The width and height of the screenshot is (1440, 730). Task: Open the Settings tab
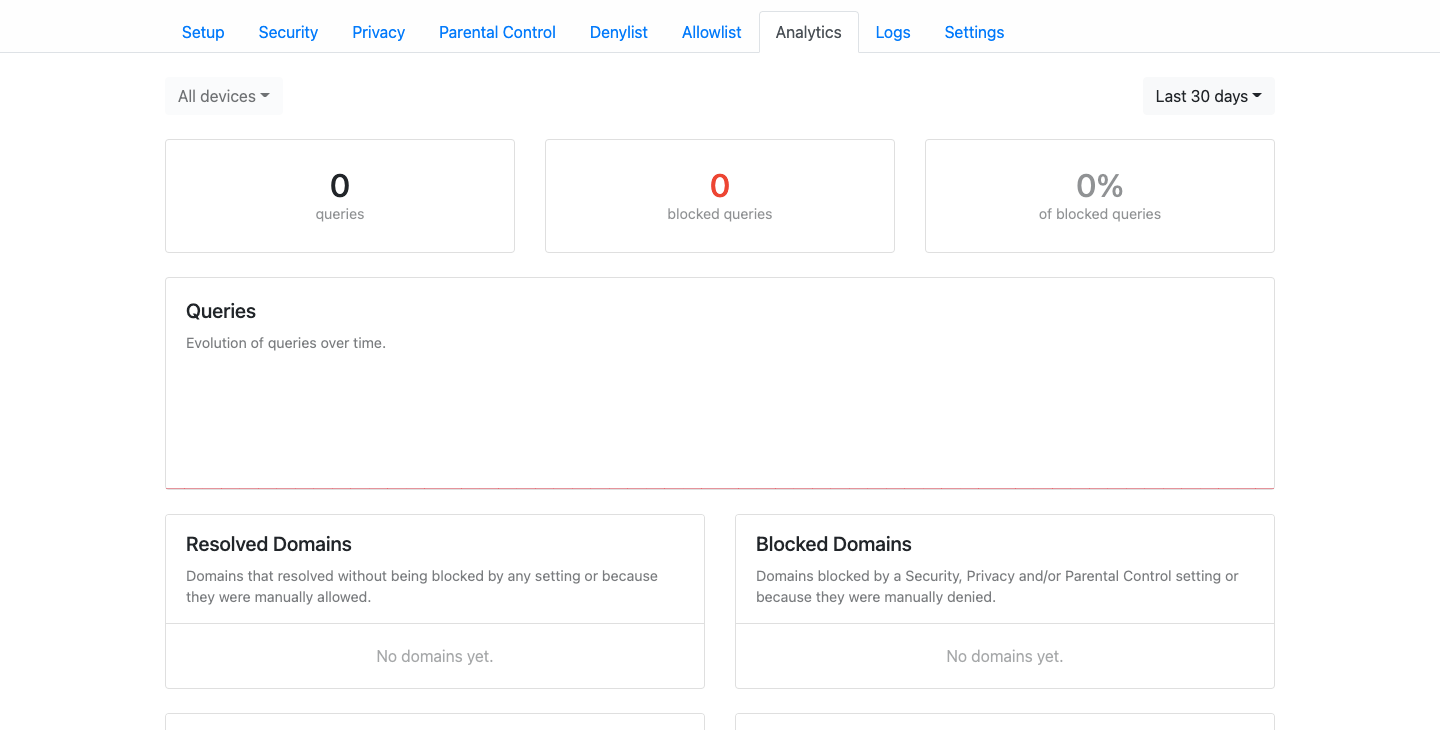coord(974,32)
